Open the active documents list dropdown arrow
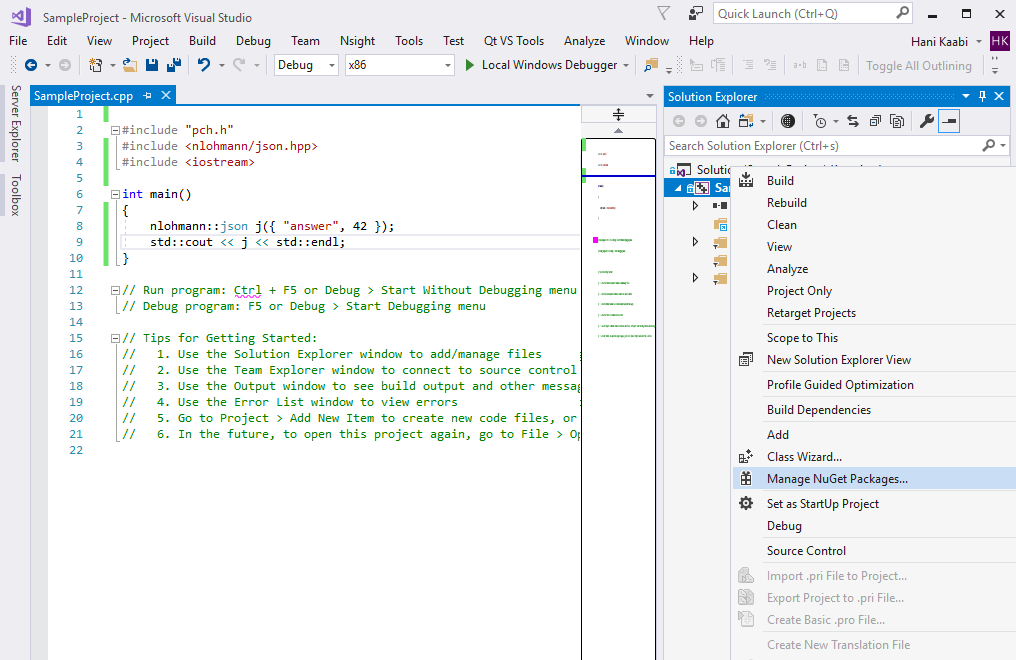Image resolution: width=1016 pixels, height=660 pixels. click(x=650, y=97)
